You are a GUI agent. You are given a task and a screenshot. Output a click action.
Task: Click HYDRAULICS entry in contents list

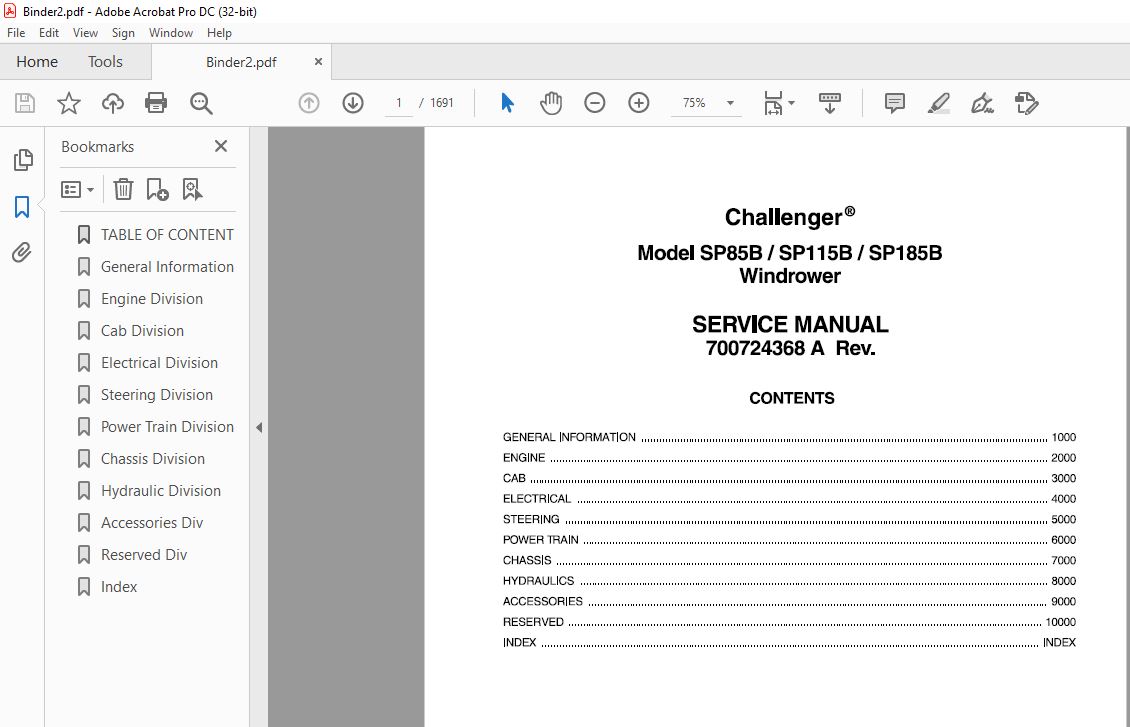(x=789, y=581)
